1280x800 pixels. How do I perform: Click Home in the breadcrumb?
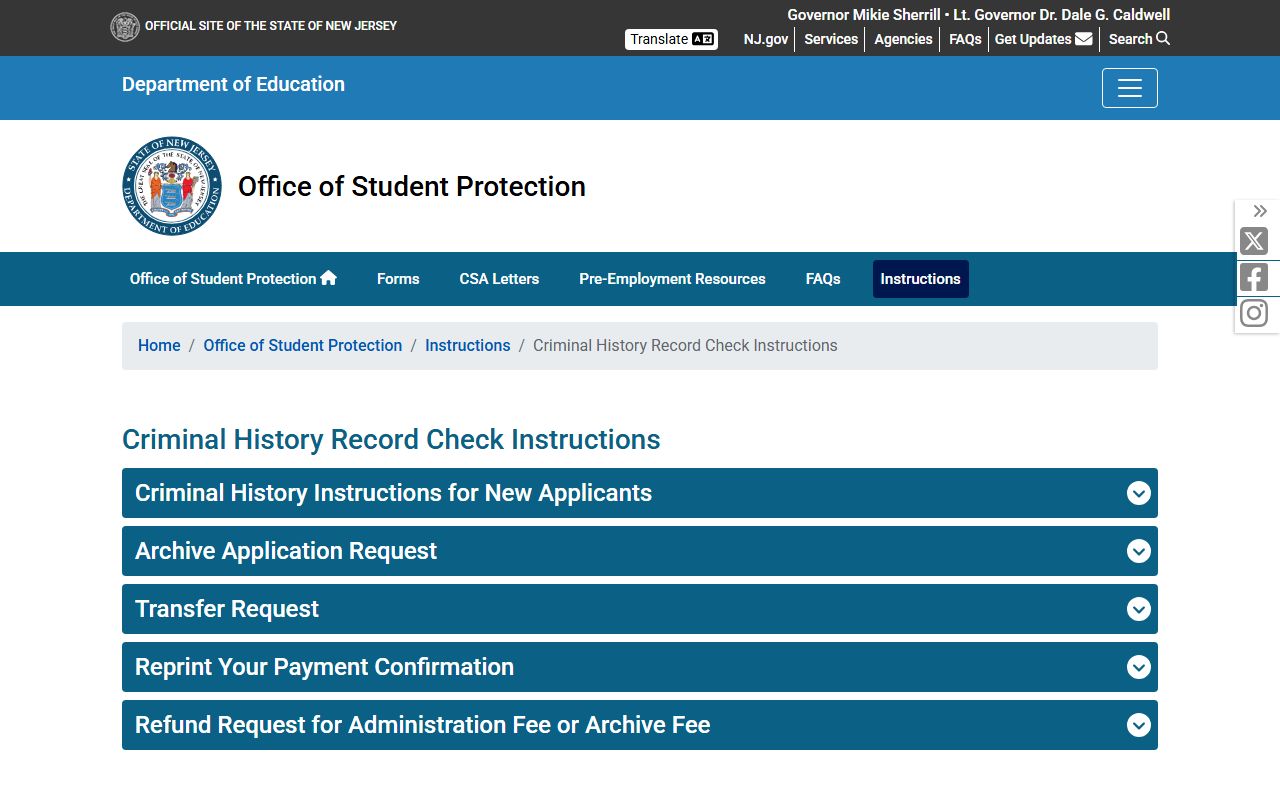159,345
